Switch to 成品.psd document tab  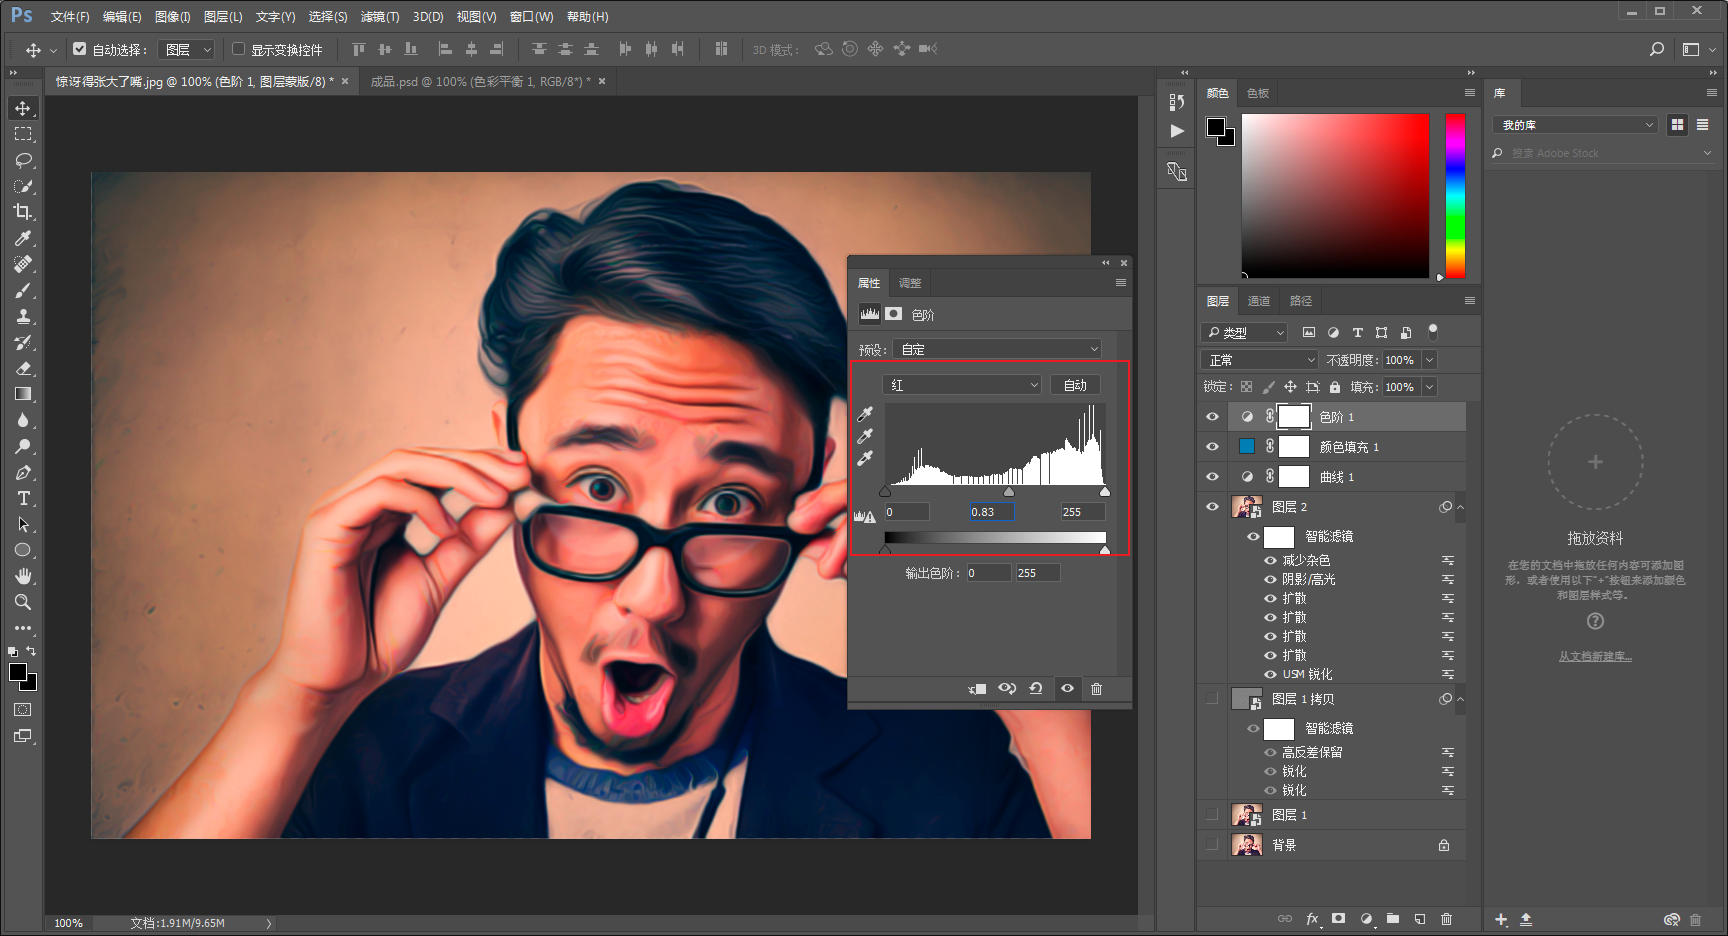coord(481,82)
